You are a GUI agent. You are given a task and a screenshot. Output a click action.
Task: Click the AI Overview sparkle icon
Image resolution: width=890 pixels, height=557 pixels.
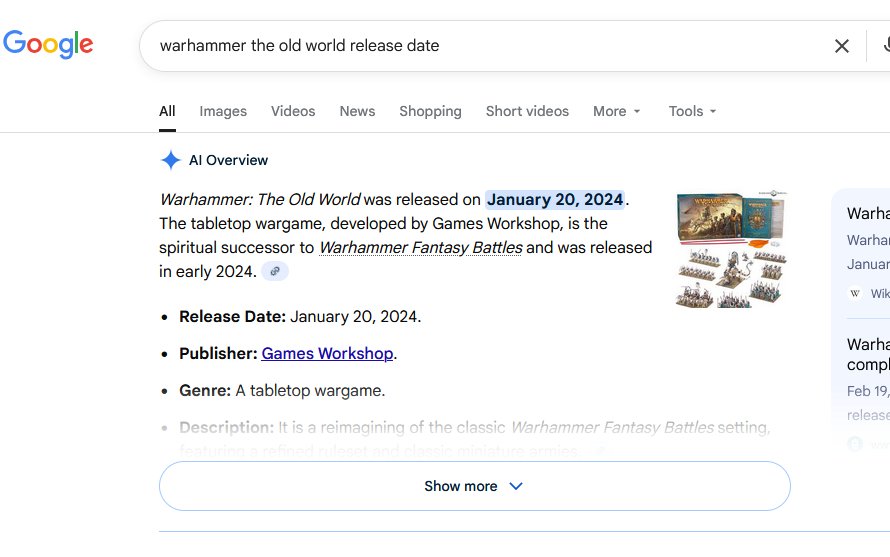coord(170,160)
